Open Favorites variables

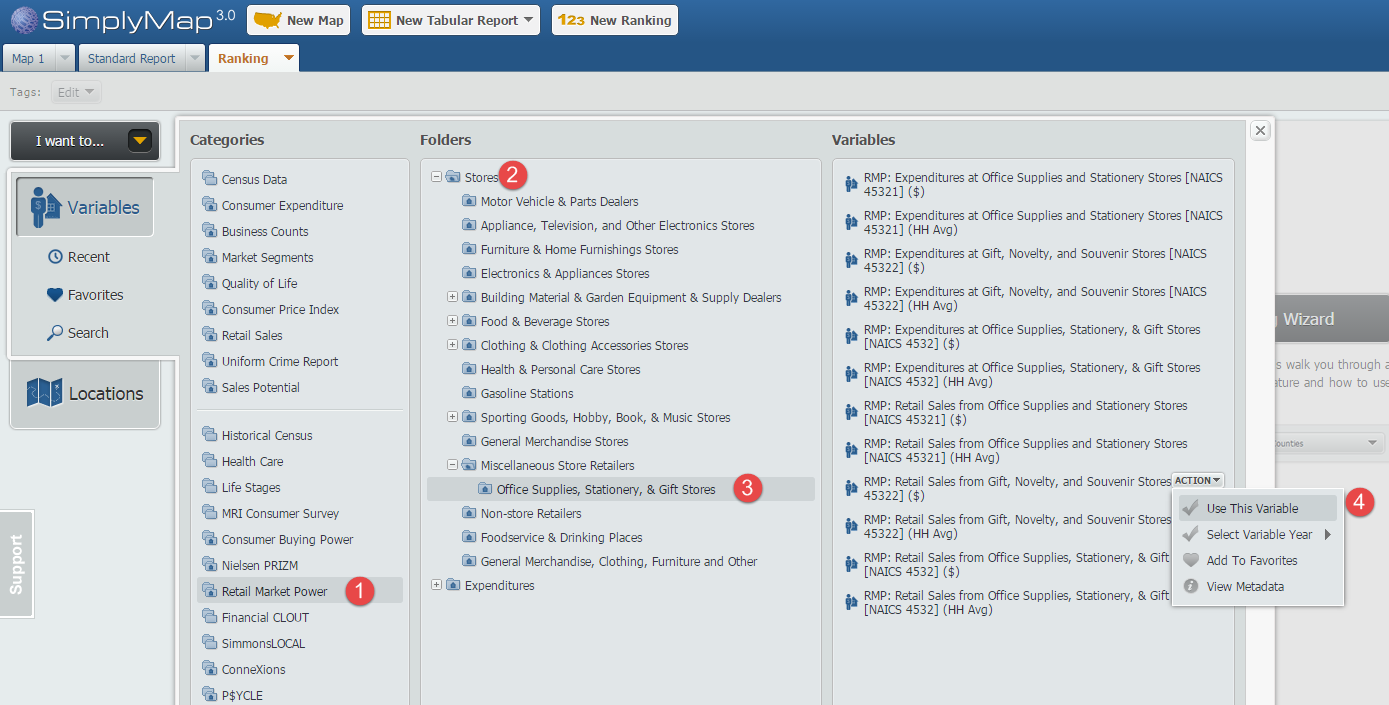coord(85,295)
